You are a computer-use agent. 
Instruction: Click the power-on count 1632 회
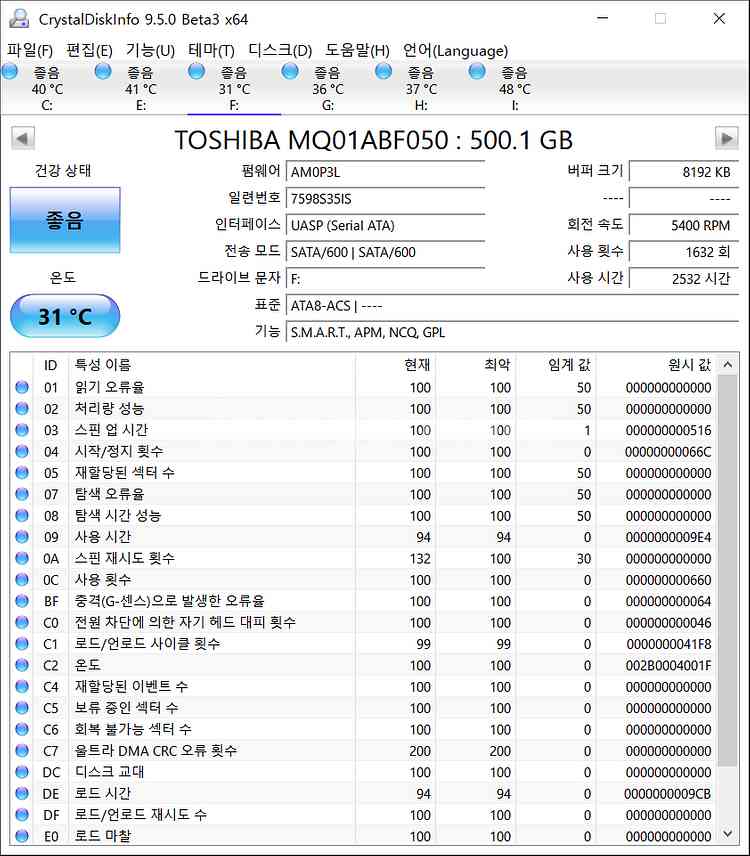tap(684, 252)
